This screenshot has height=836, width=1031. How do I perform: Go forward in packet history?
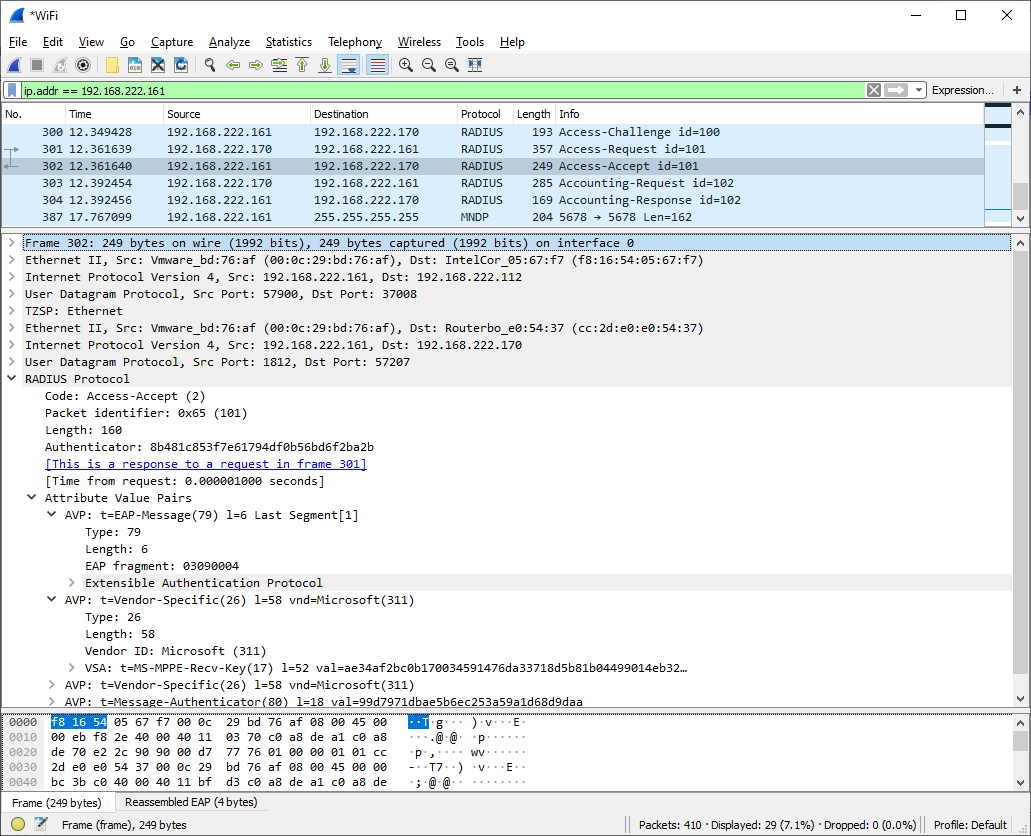(256, 65)
